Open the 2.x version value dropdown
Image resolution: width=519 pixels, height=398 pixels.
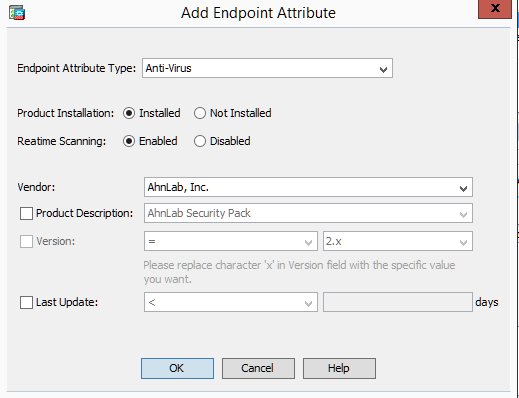coord(398,241)
